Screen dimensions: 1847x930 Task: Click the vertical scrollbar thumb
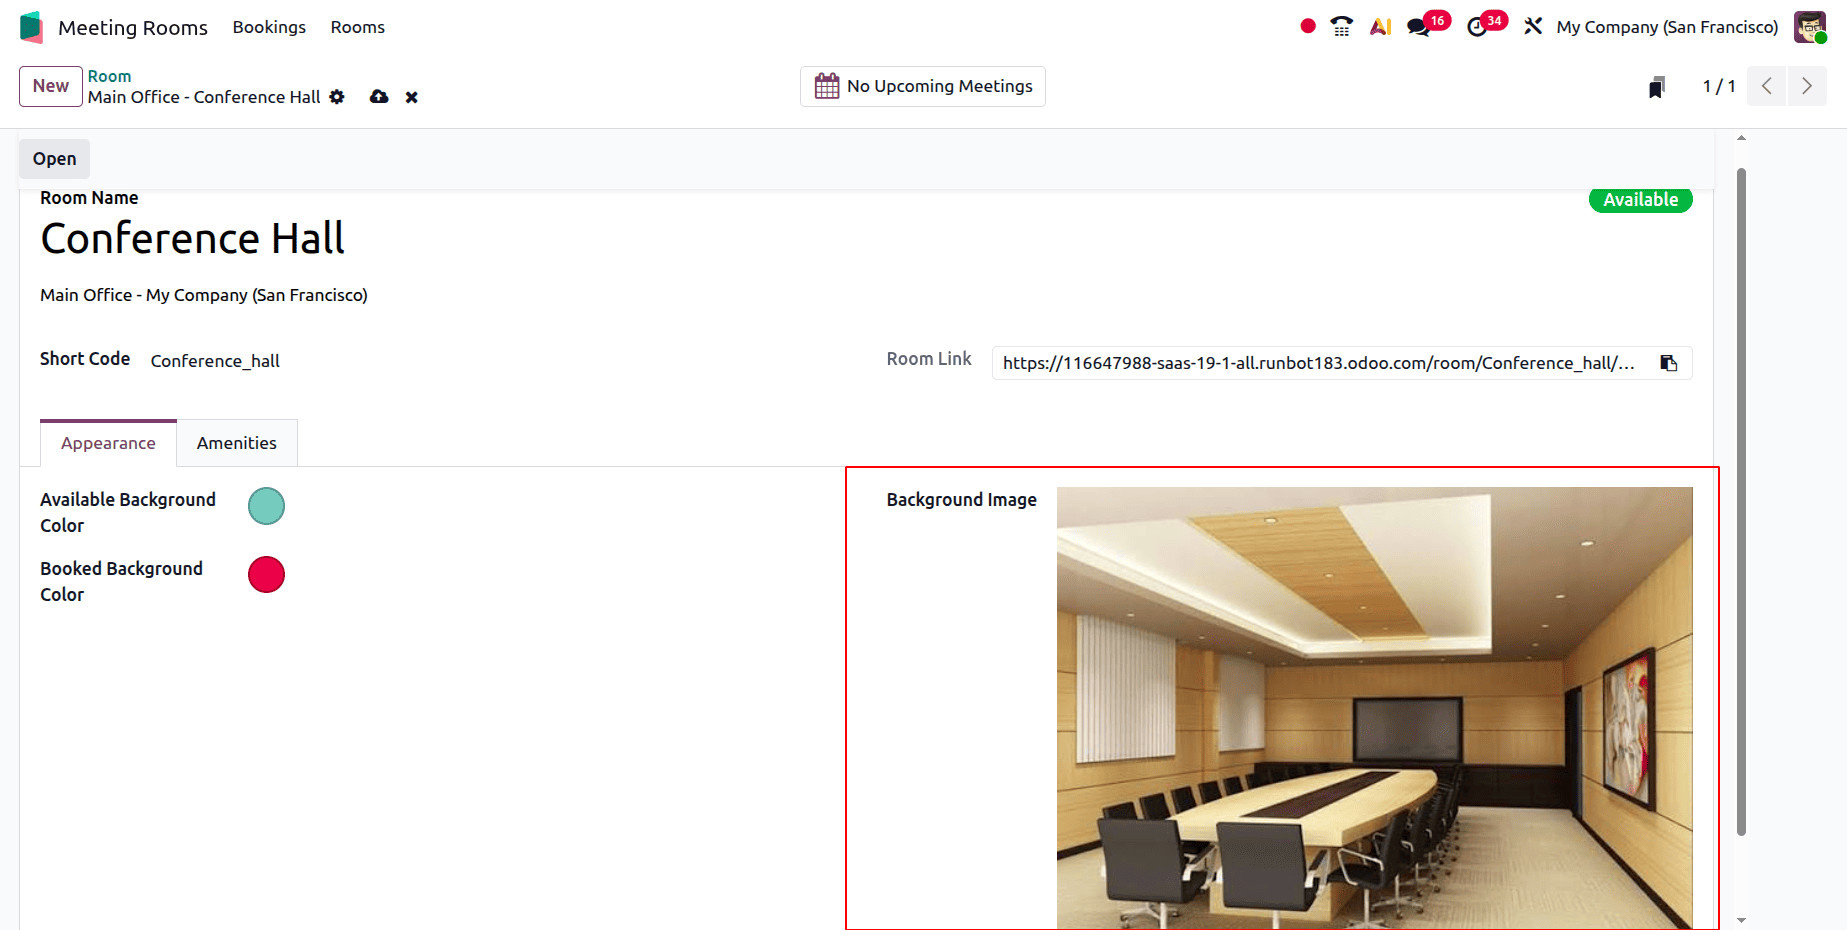[x=1741, y=500]
